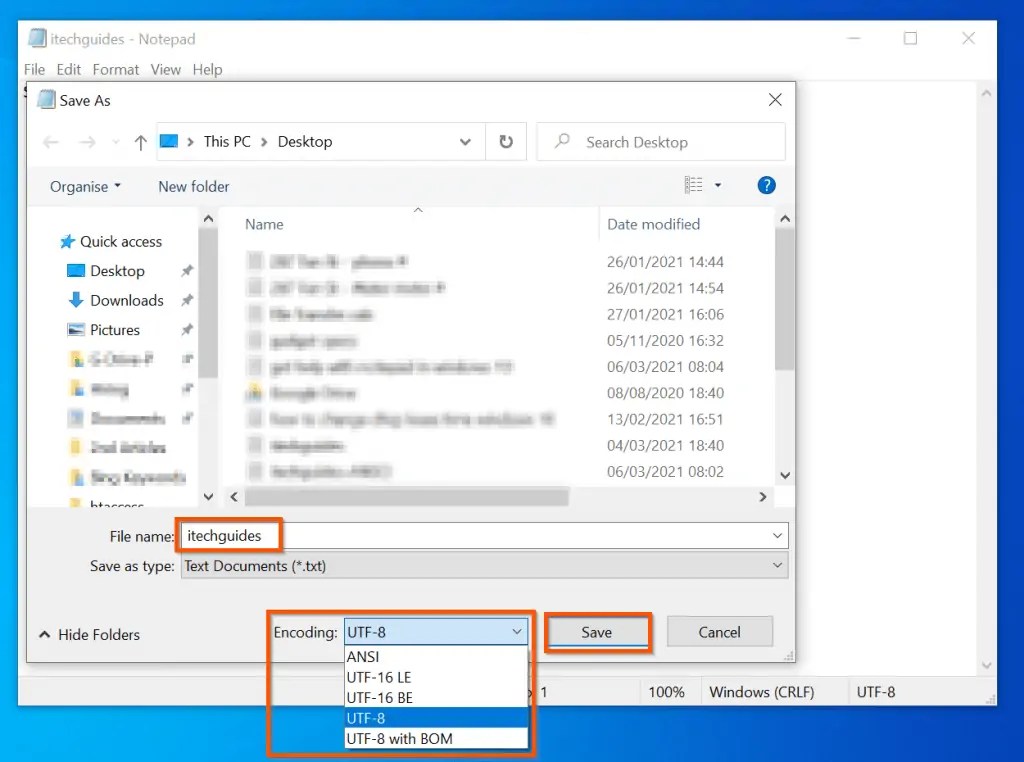
Task: Open the Encoding dropdown list
Action: (518, 631)
